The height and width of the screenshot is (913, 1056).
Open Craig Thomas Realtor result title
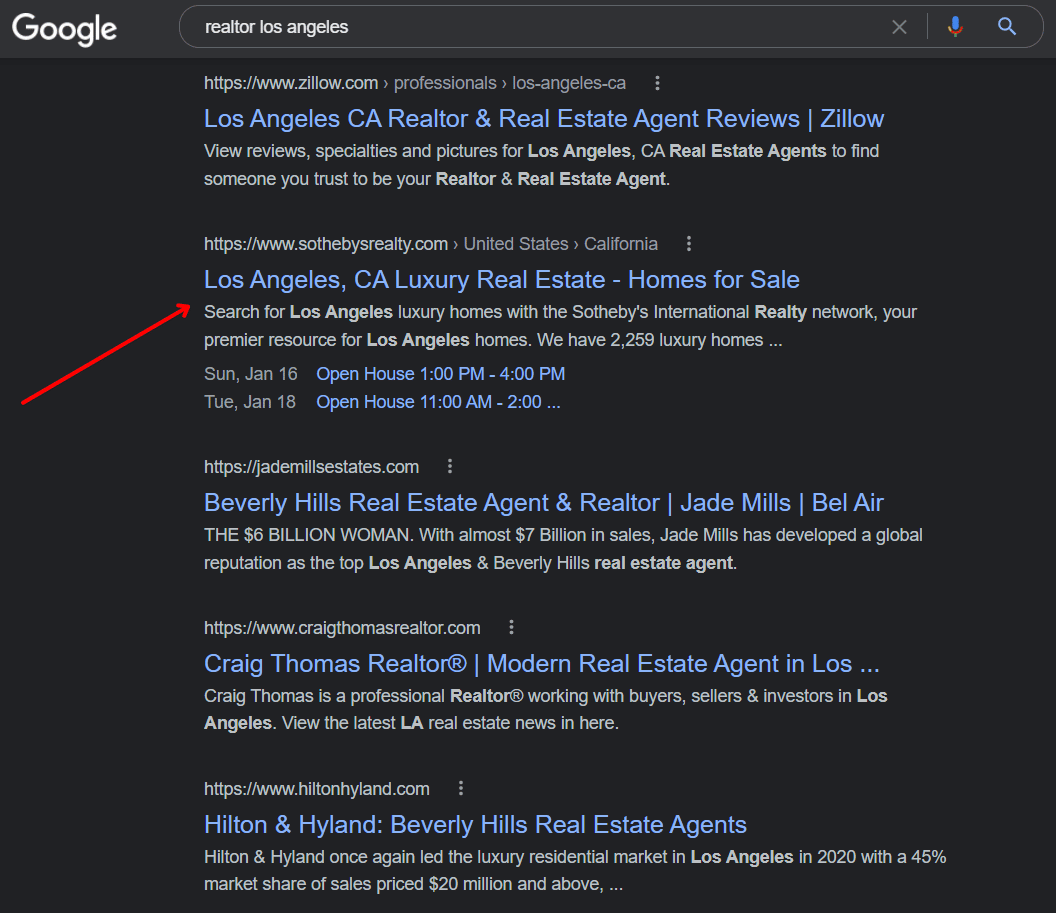(x=541, y=663)
